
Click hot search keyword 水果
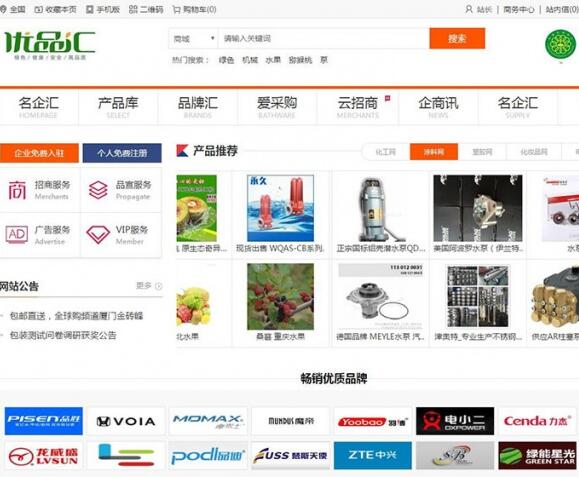[273, 60]
